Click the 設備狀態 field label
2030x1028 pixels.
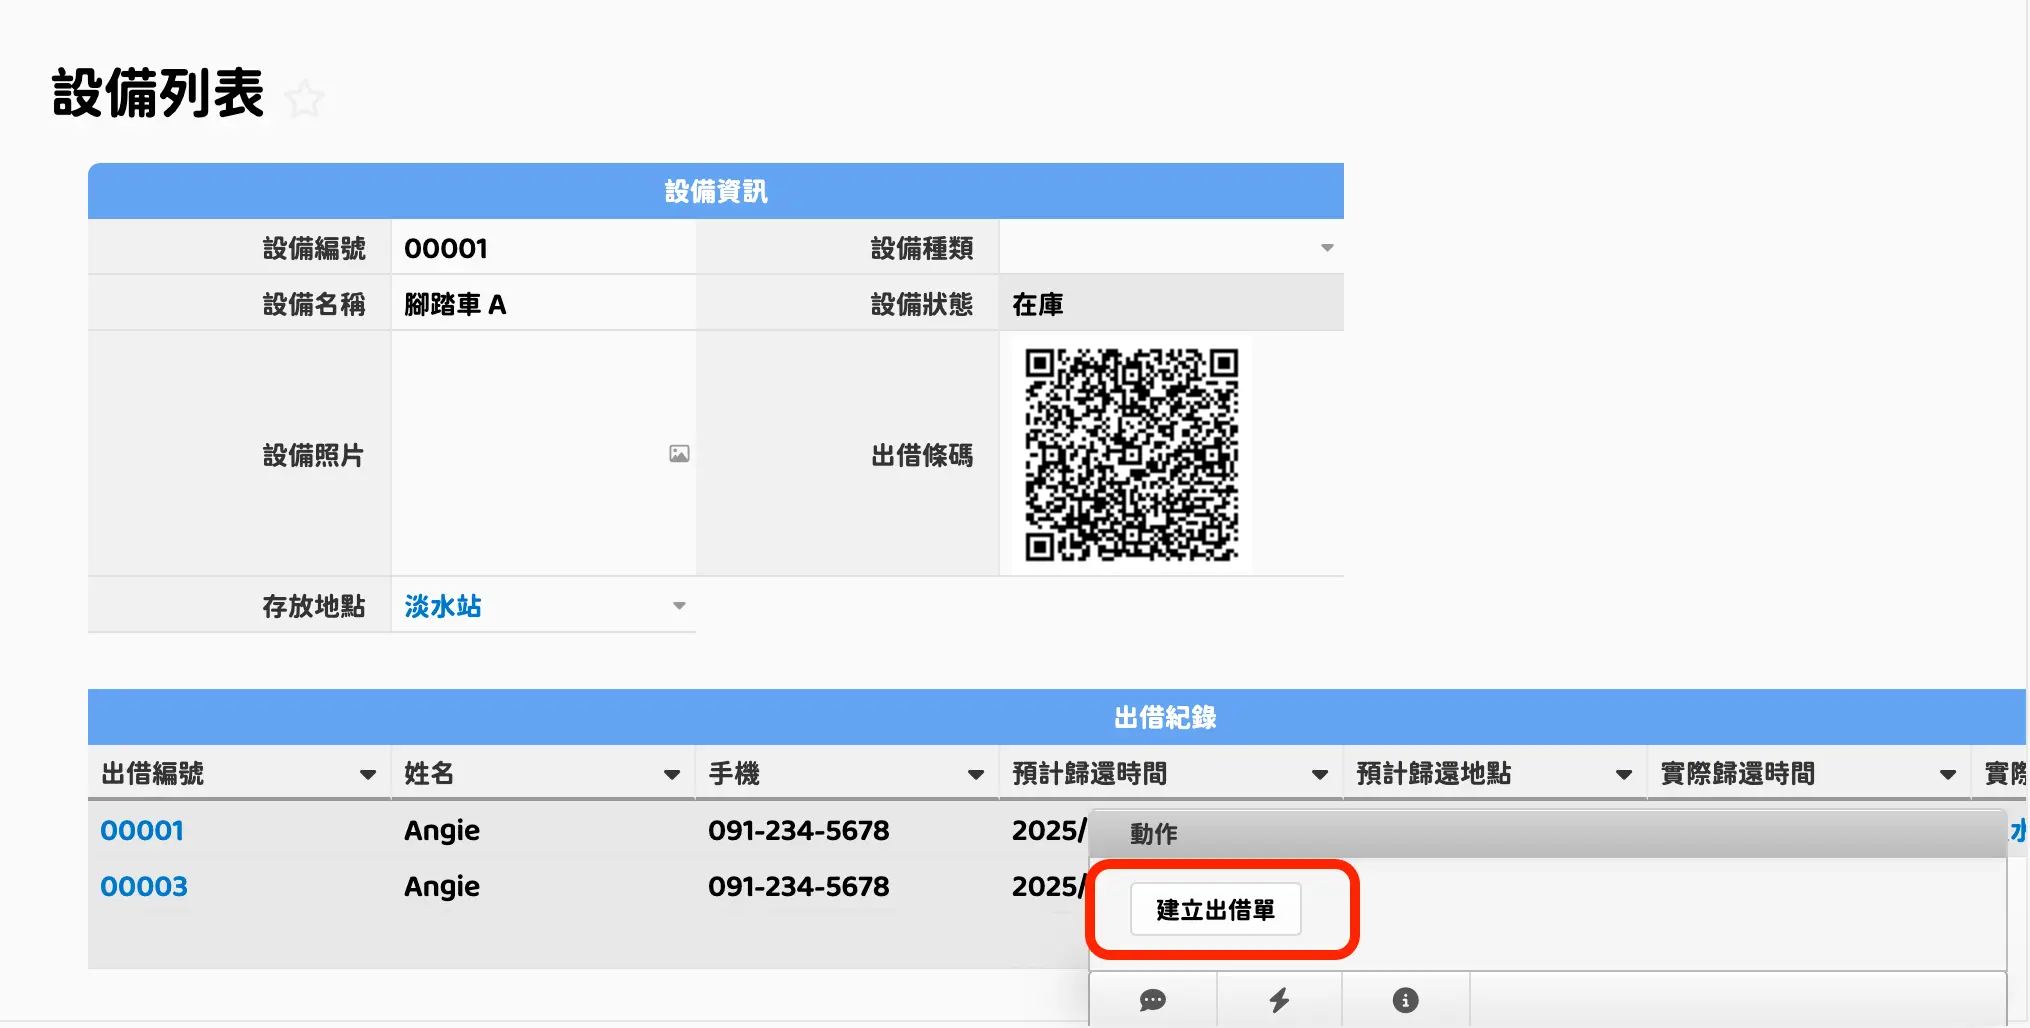tap(922, 304)
